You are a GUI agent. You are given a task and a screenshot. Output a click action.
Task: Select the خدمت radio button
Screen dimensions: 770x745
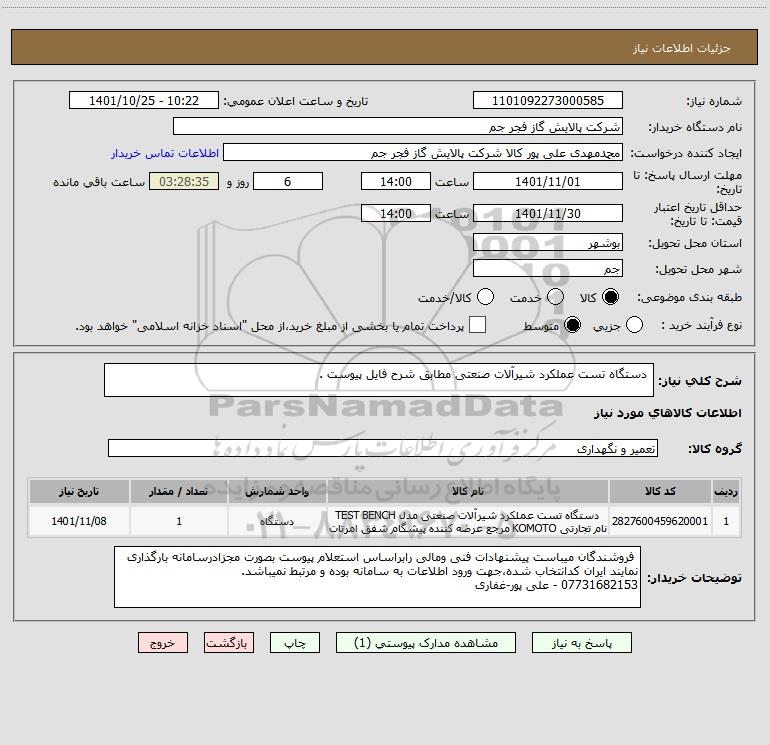click(x=555, y=297)
